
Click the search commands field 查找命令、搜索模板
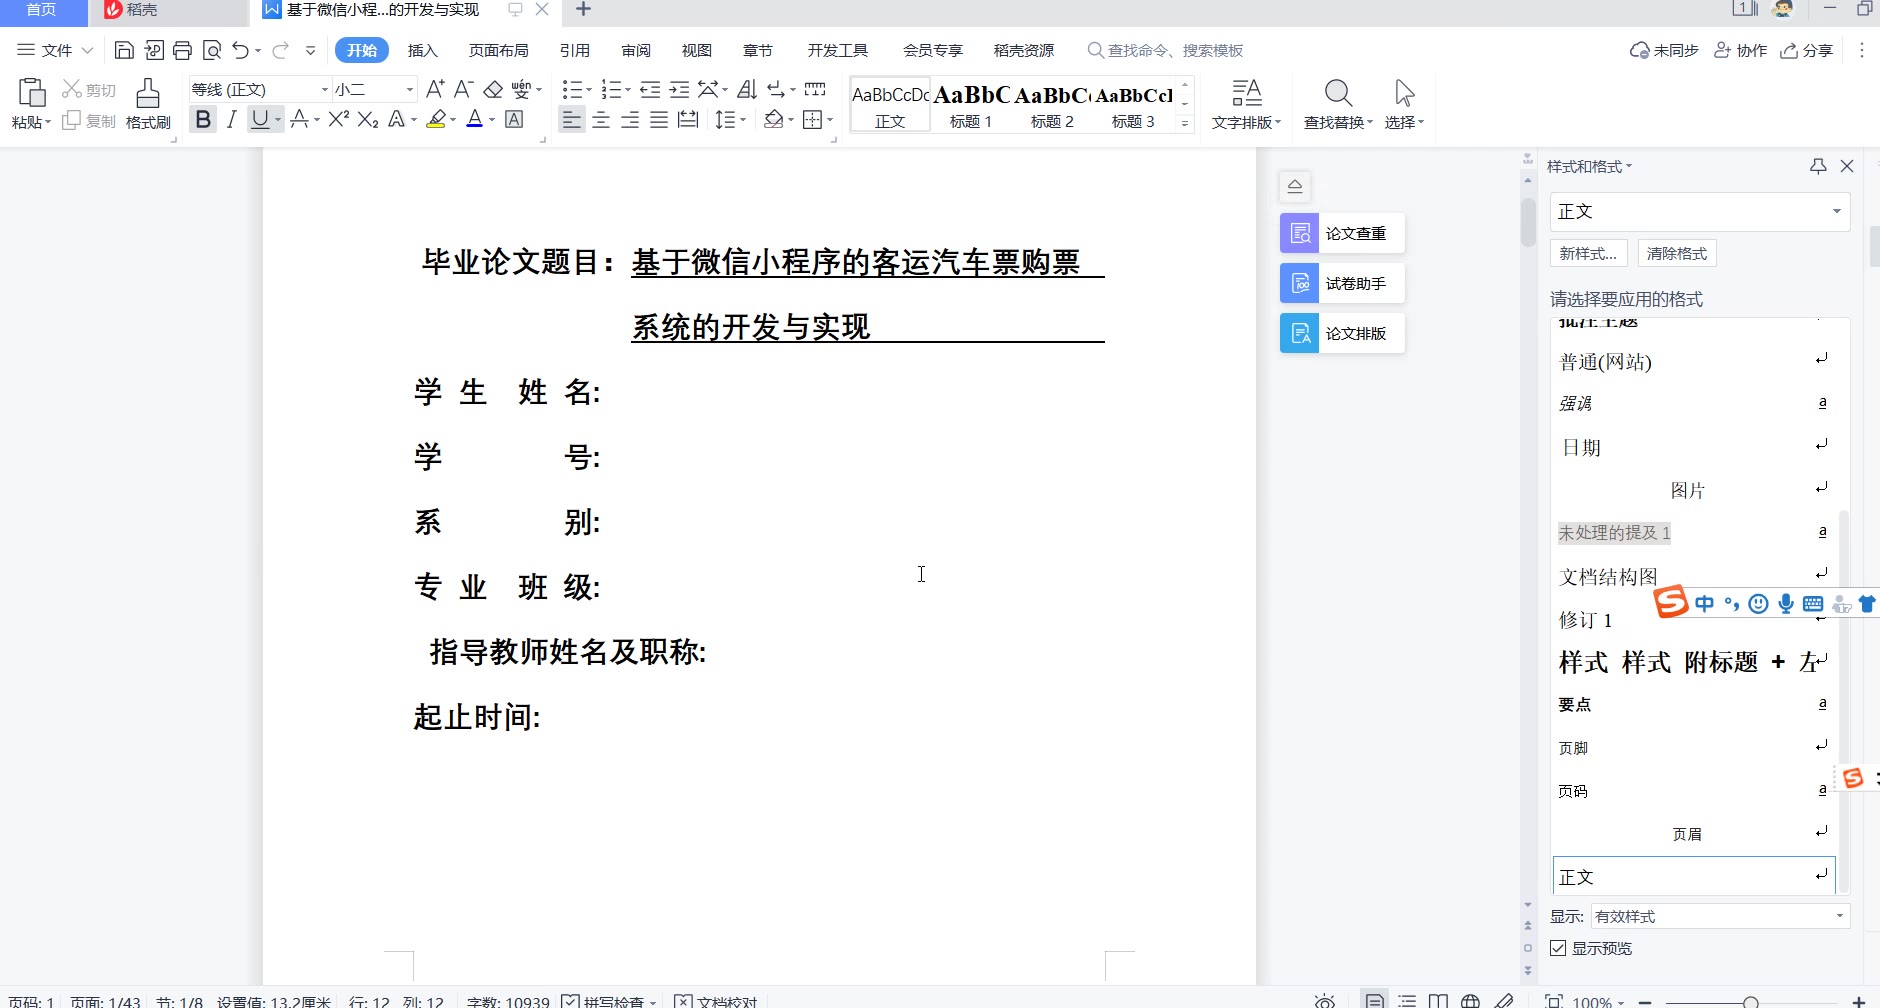point(1165,50)
